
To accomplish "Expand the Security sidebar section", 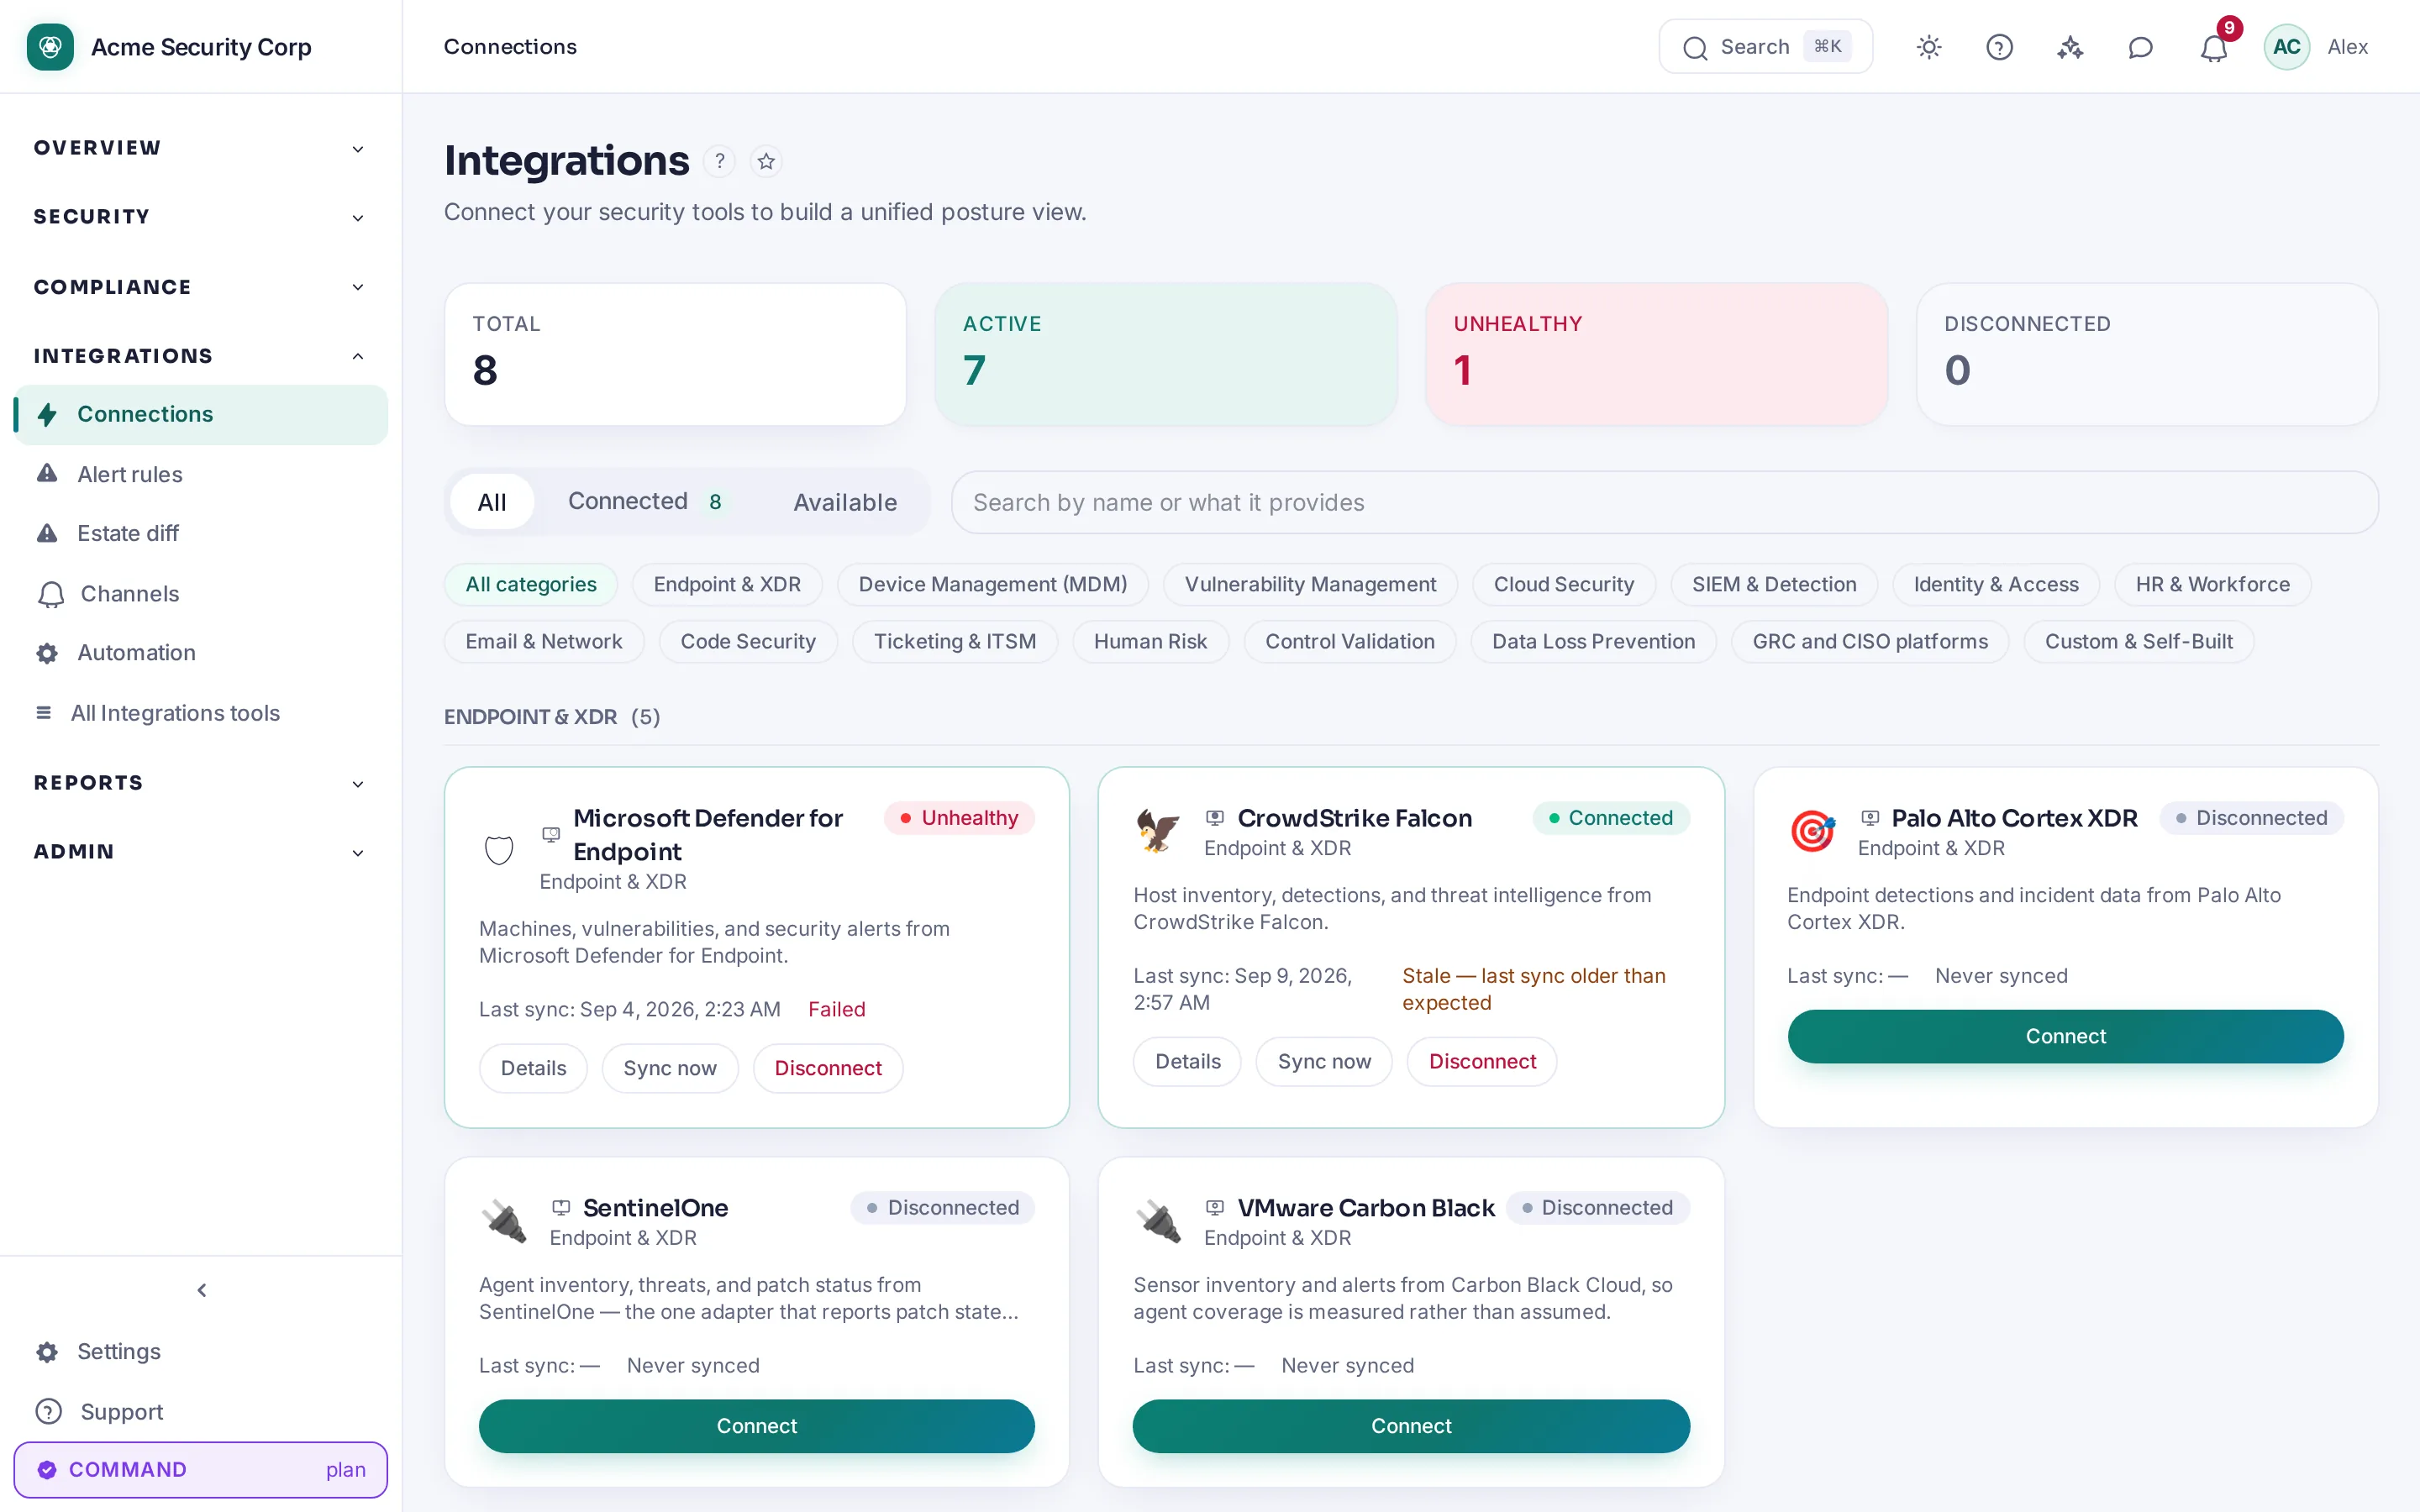I will [x=201, y=217].
